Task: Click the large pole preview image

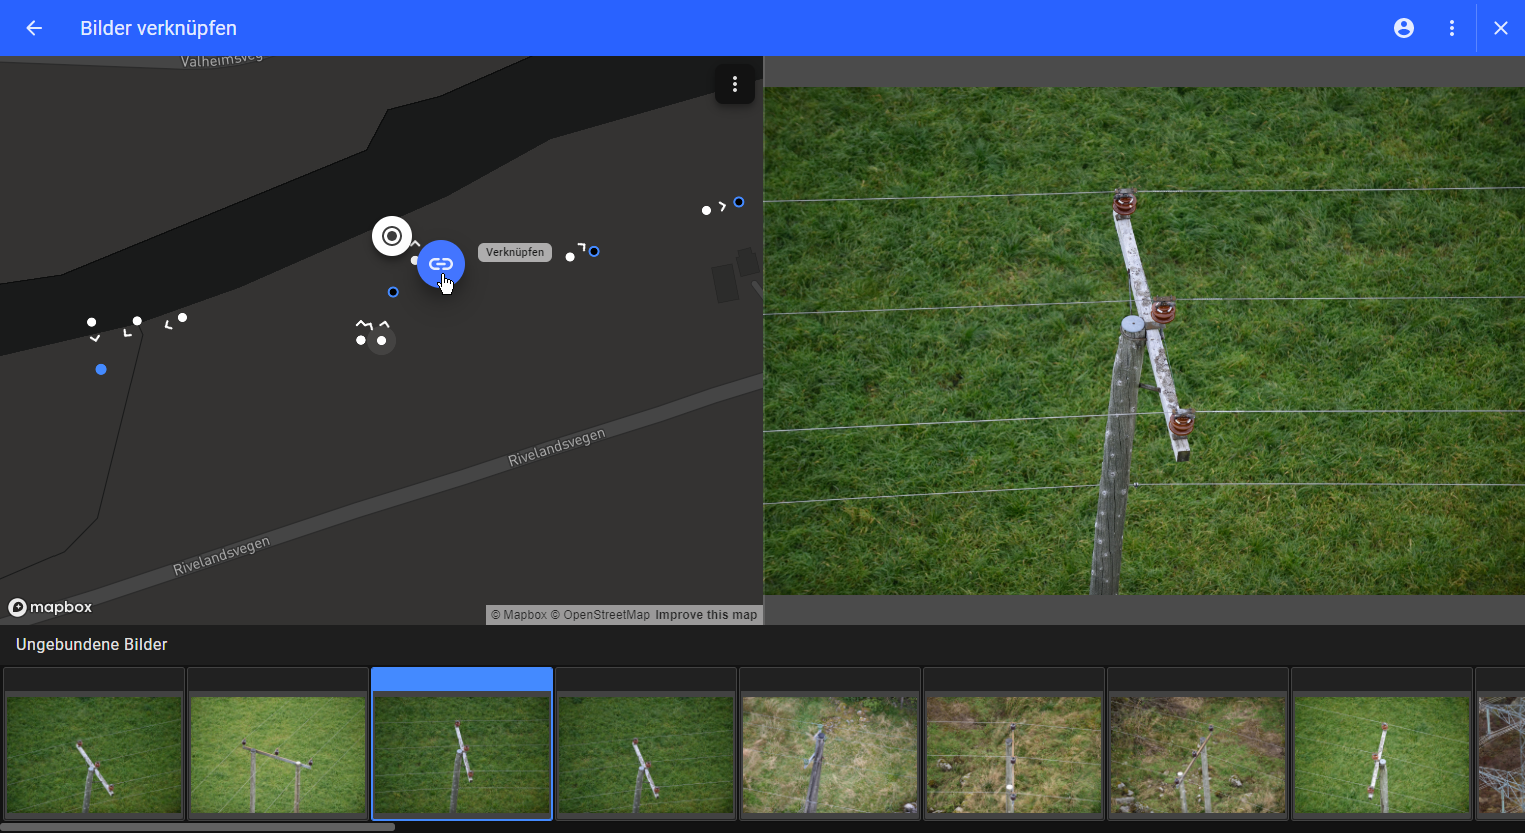Action: (x=1144, y=341)
